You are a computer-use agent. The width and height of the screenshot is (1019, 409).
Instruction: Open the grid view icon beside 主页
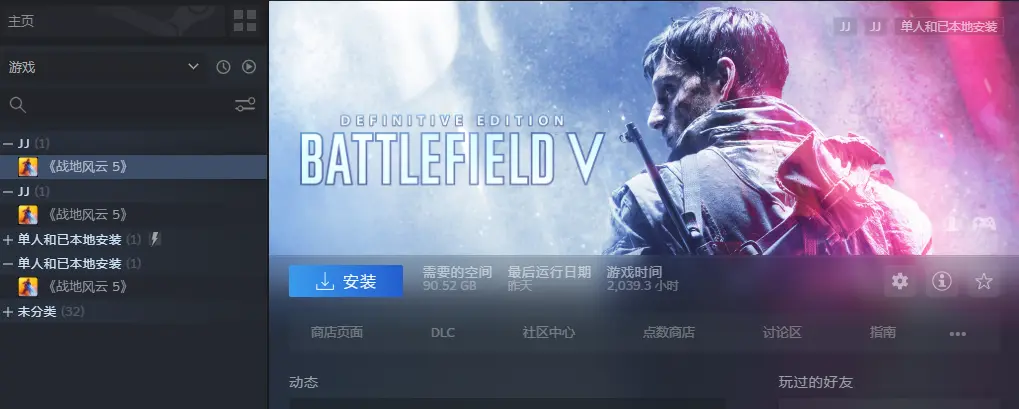tap(245, 21)
